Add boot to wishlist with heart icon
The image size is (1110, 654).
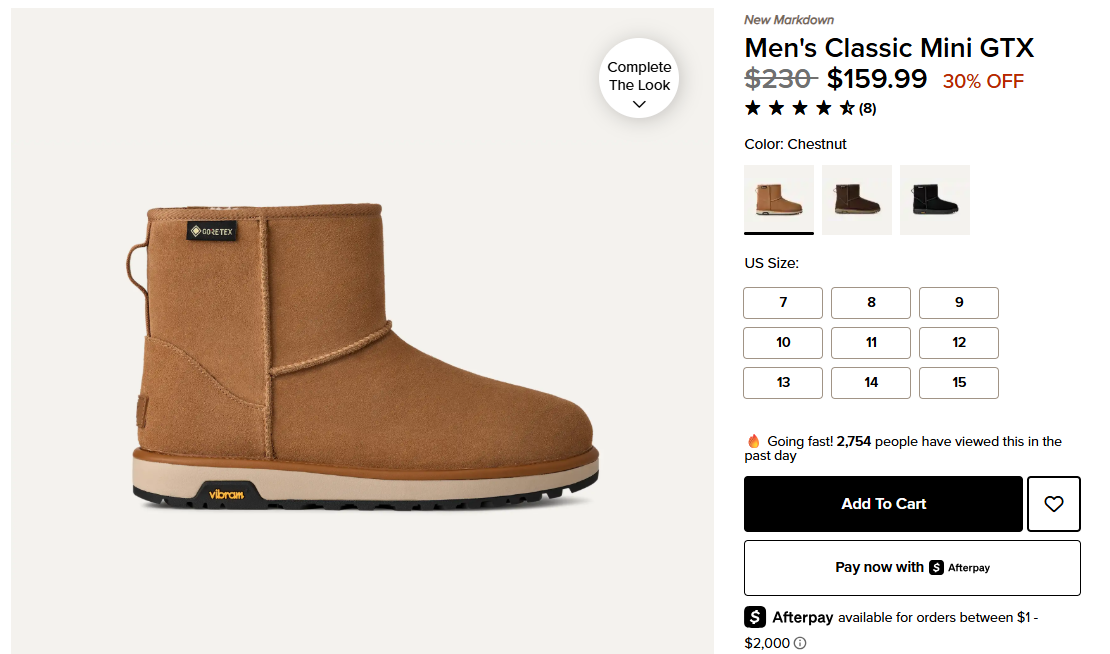click(1053, 504)
